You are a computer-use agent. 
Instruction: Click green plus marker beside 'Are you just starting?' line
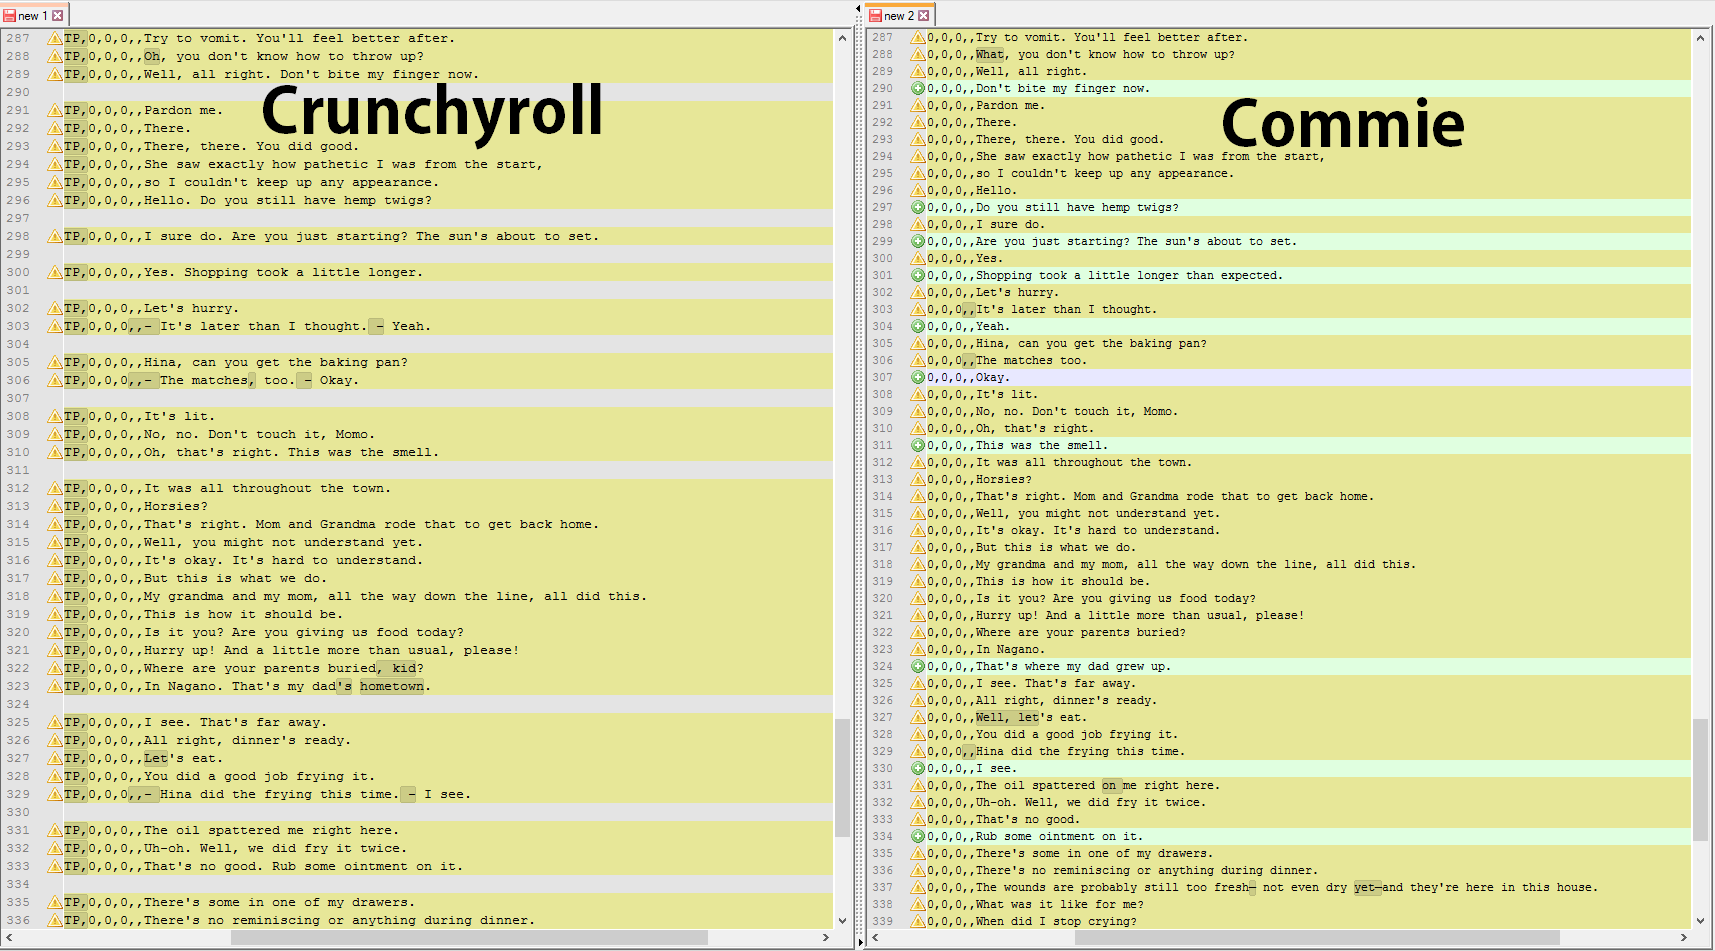pyautogui.click(x=917, y=241)
